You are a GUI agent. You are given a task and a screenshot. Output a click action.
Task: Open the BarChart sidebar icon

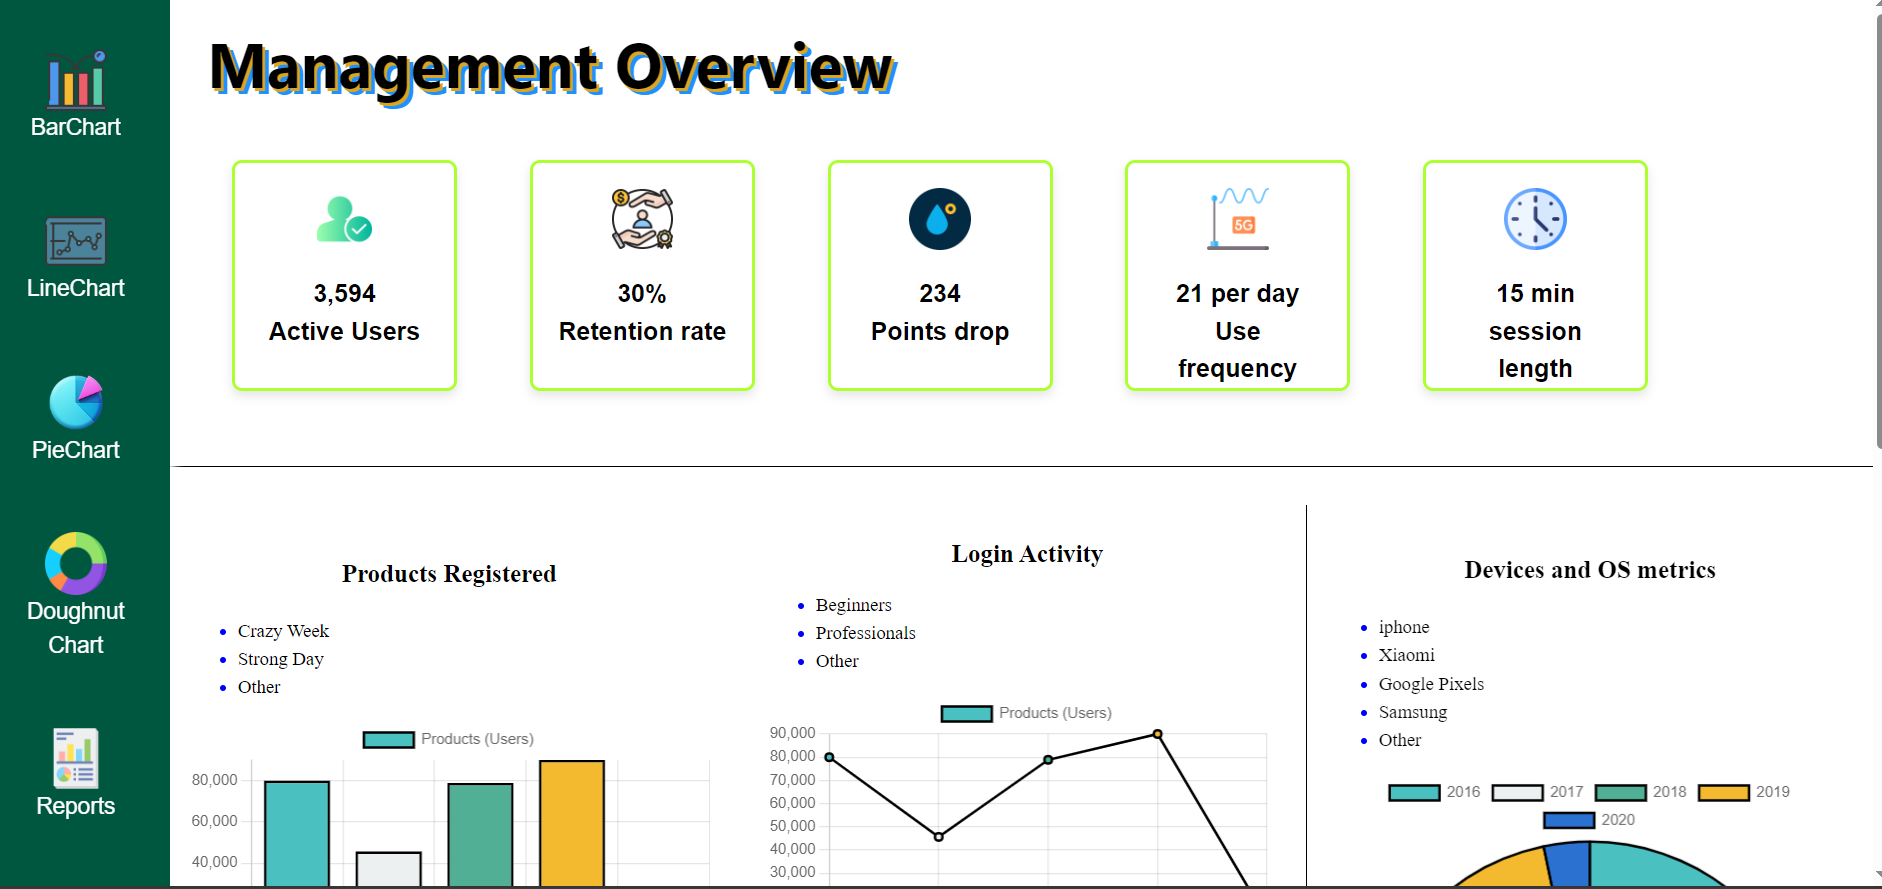(x=76, y=79)
